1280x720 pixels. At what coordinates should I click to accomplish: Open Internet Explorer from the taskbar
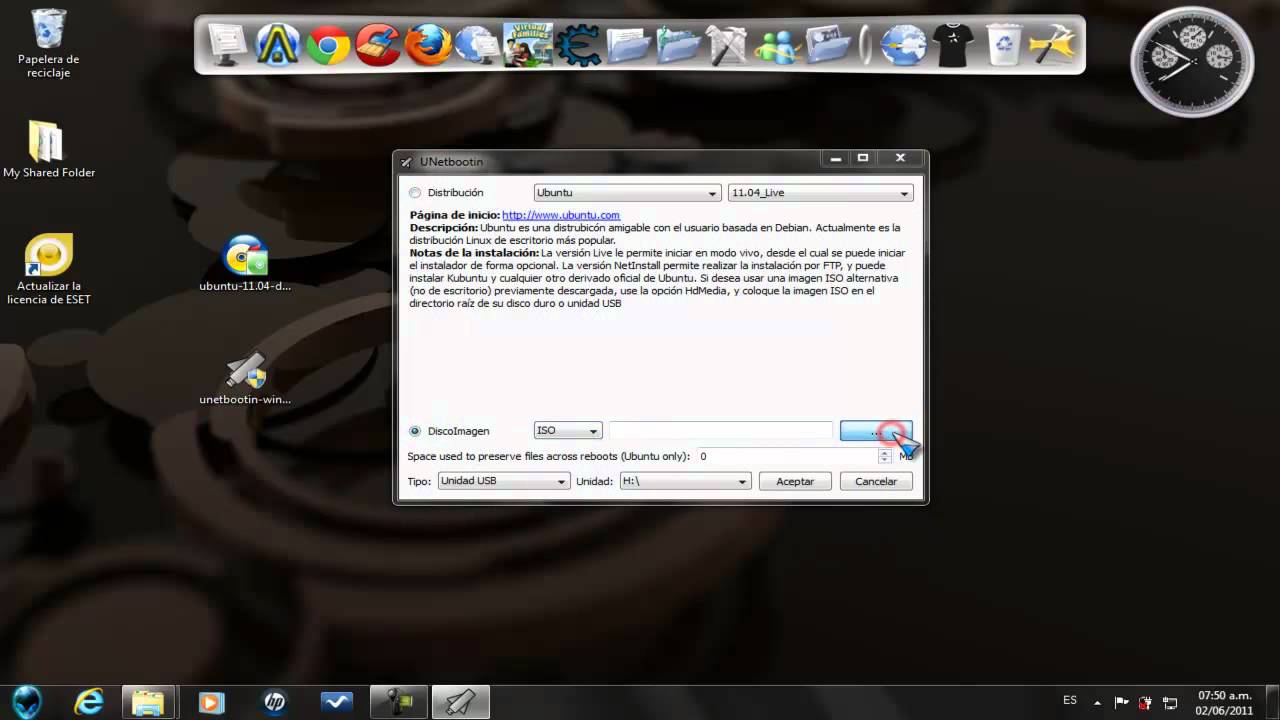[89, 702]
